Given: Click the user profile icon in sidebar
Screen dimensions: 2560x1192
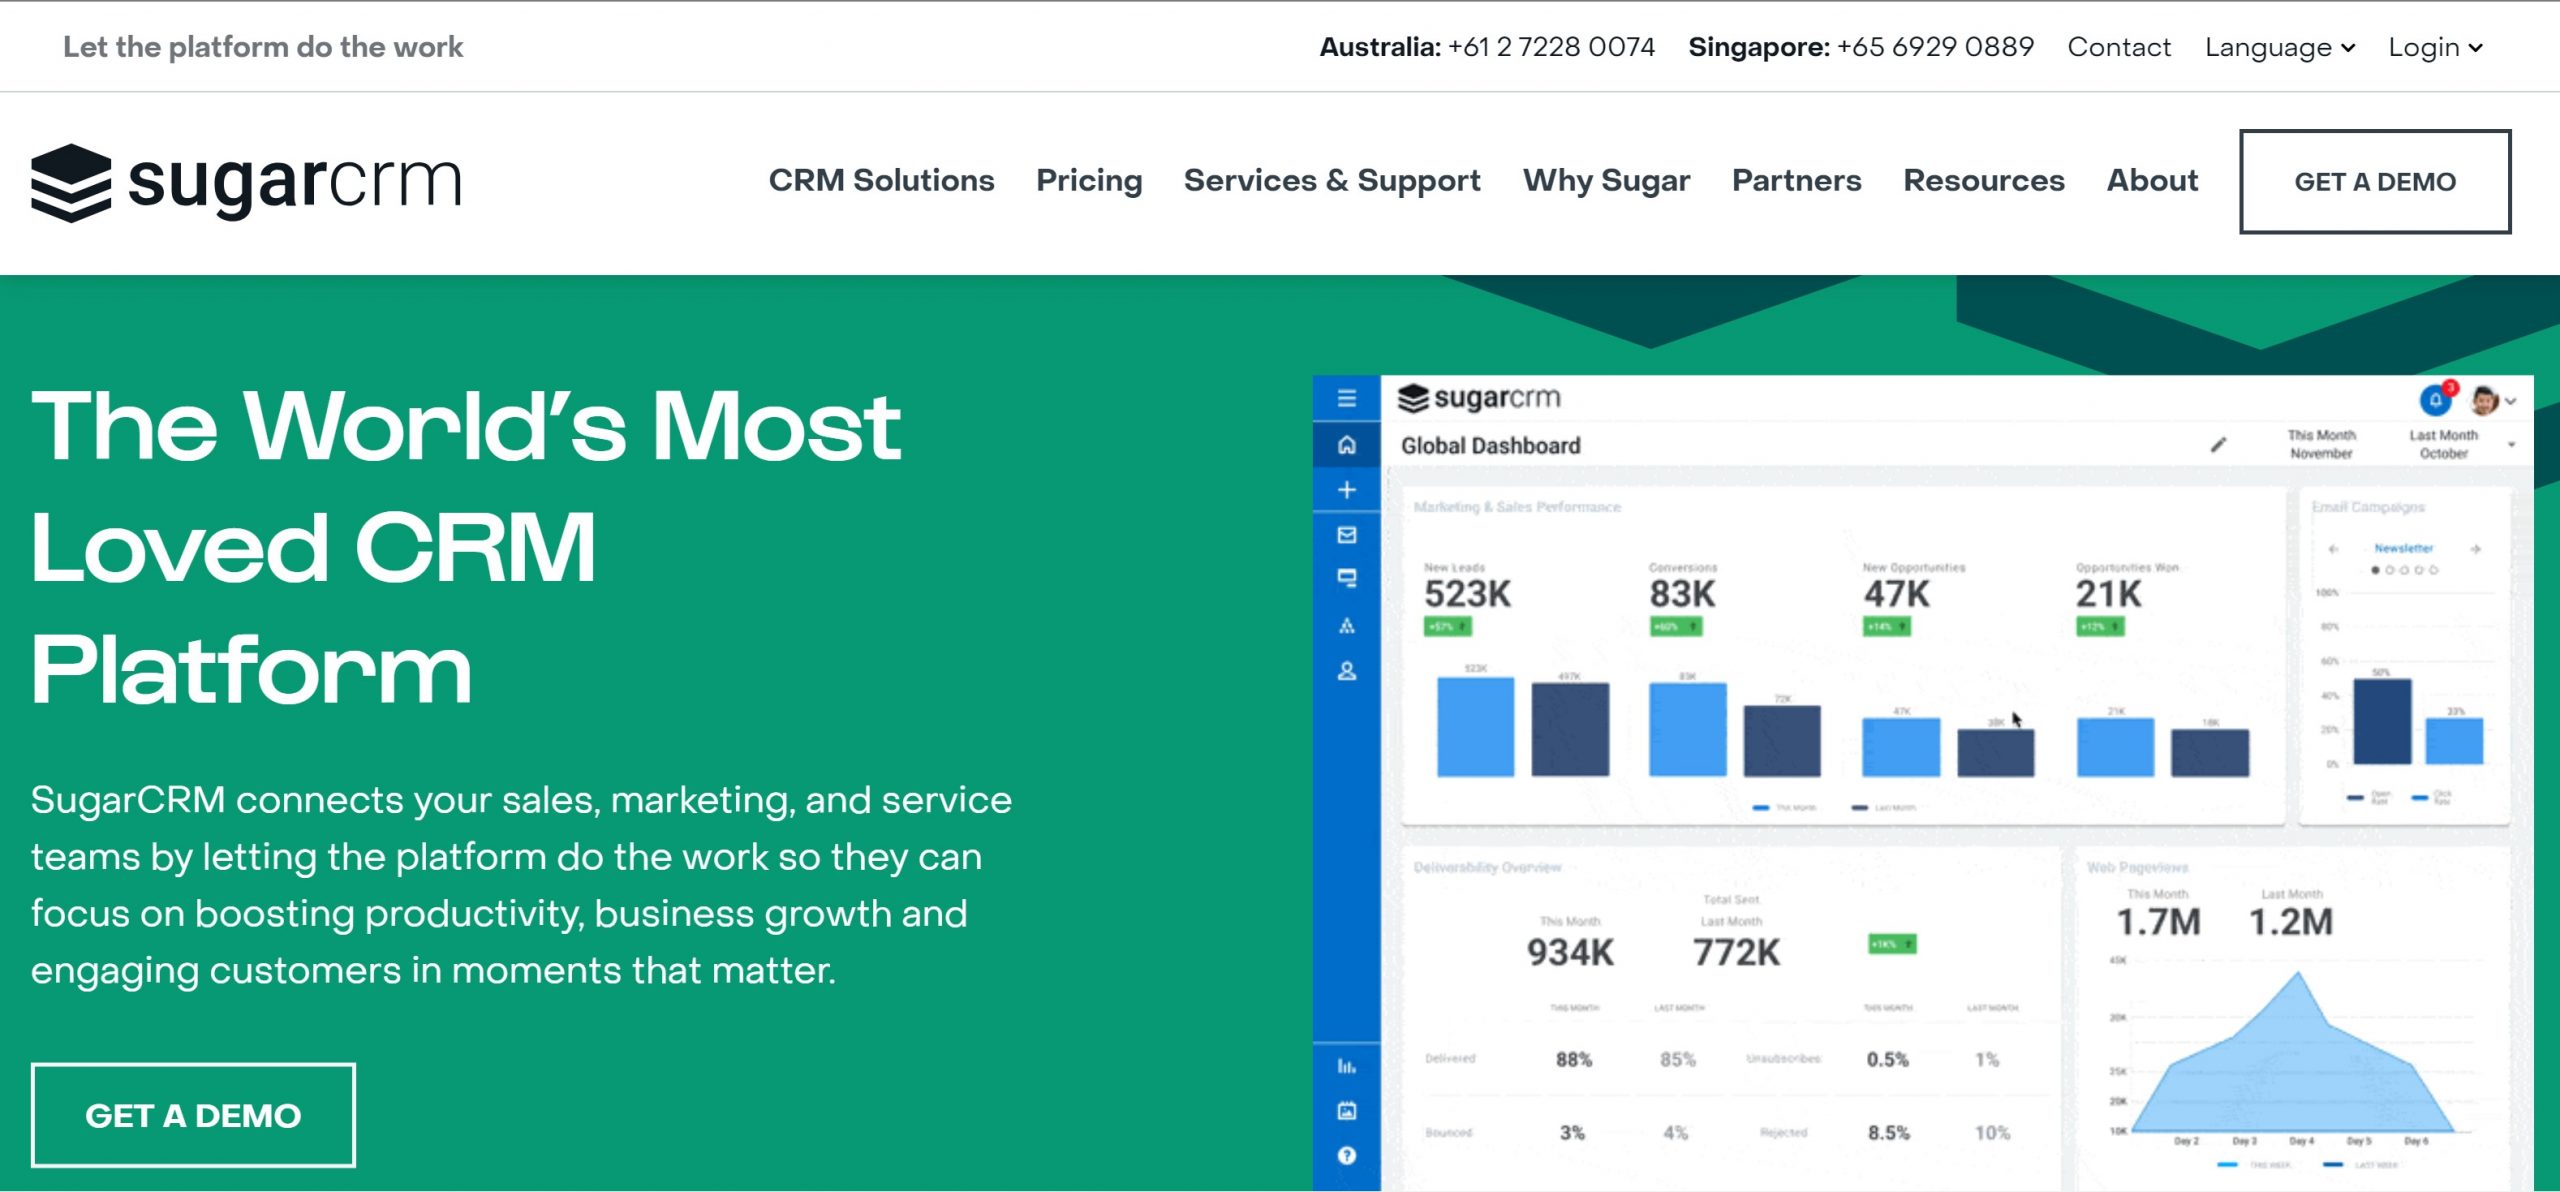Looking at the screenshot, I should pyautogui.click(x=1346, y=671).
